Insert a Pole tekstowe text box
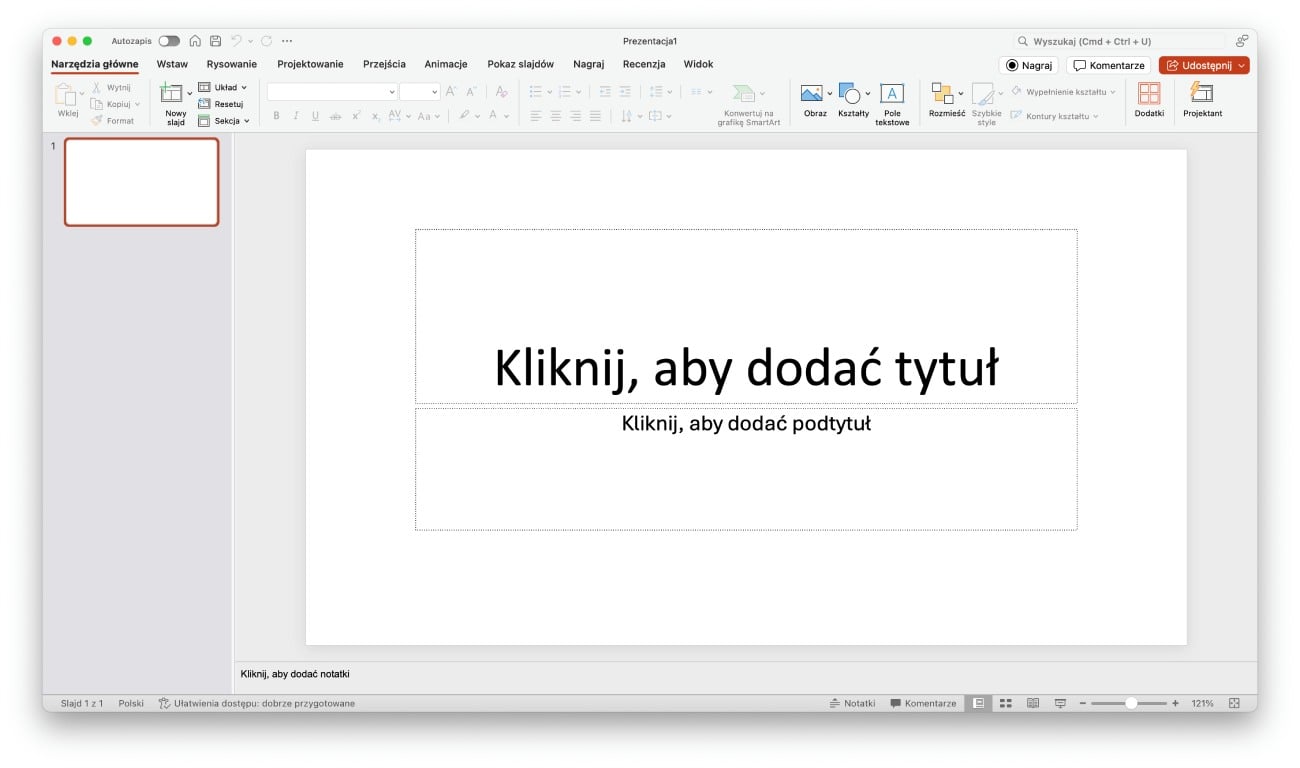 click(892, 105)
